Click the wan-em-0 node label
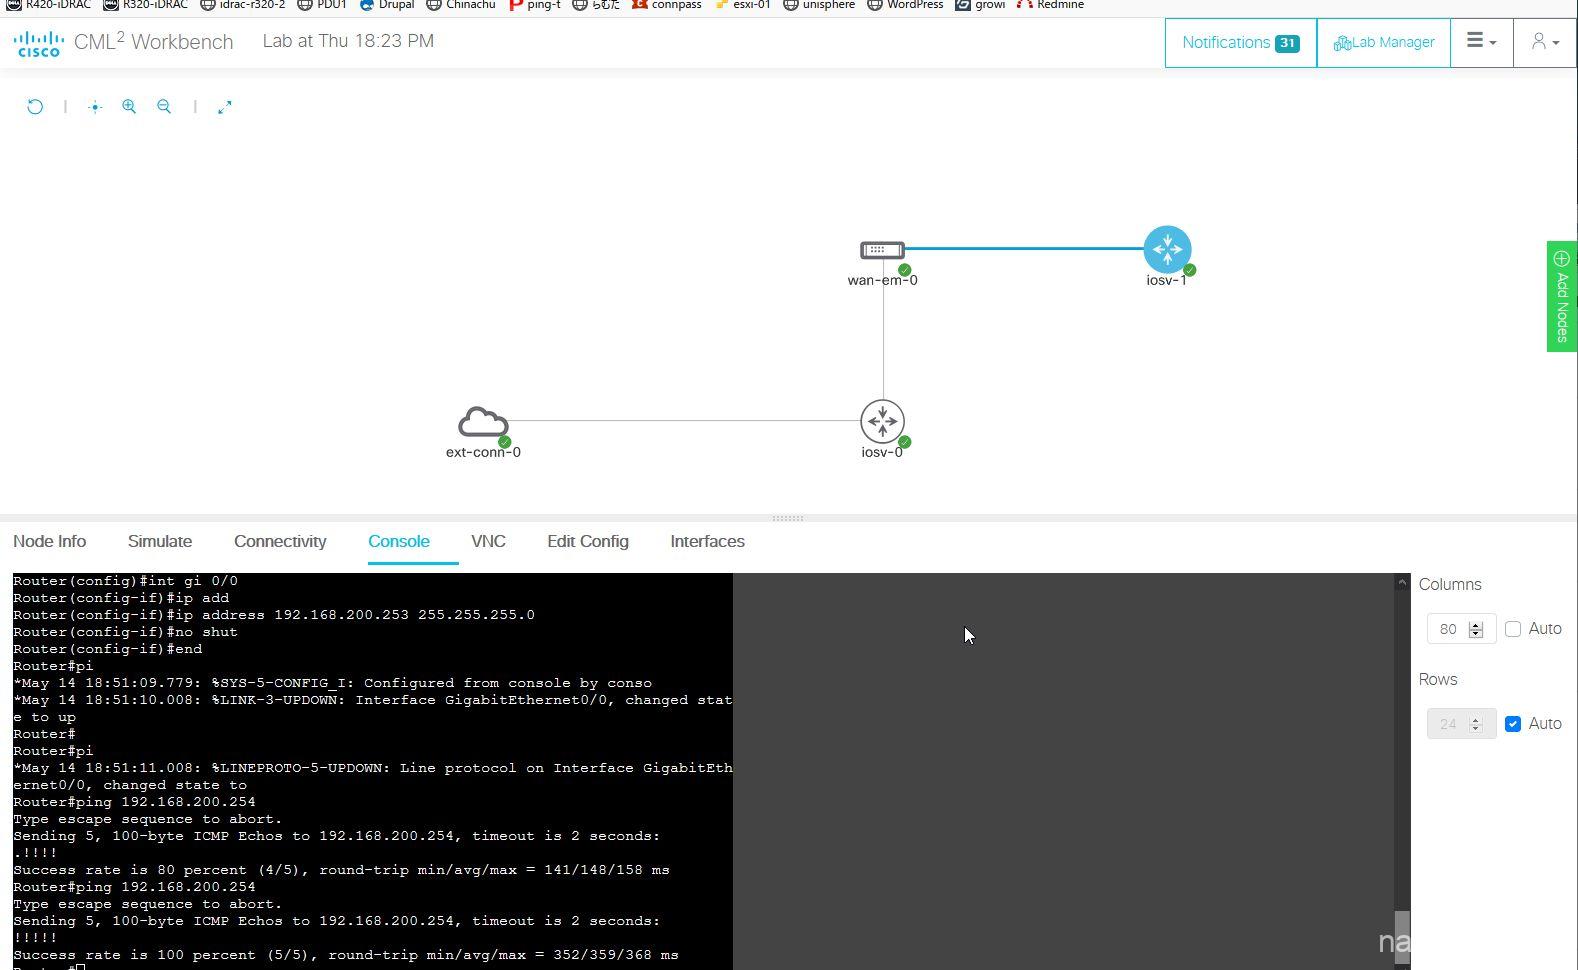 coord(882,280)
